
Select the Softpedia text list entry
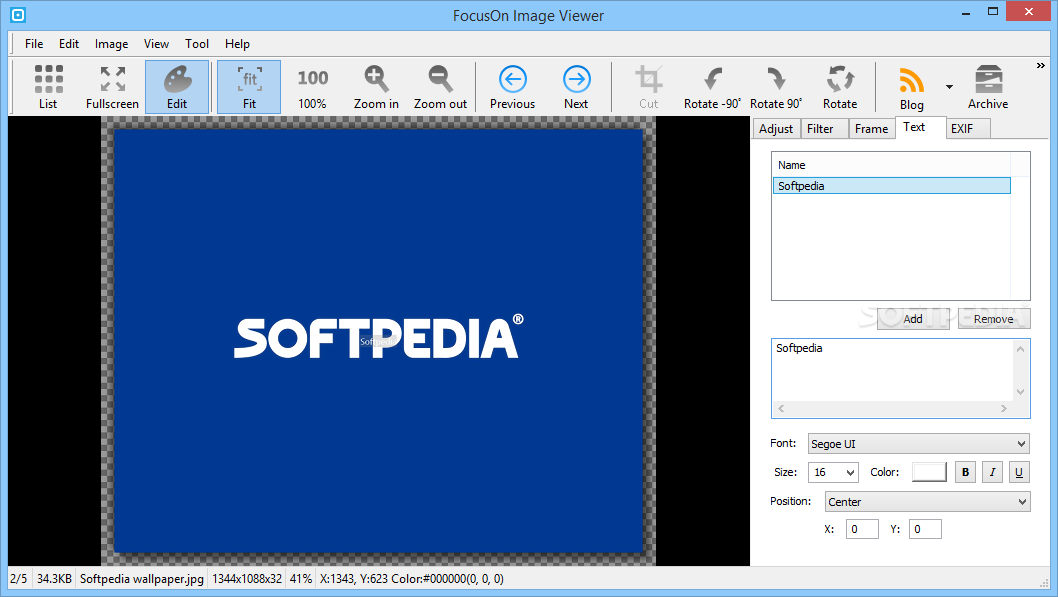891,186
